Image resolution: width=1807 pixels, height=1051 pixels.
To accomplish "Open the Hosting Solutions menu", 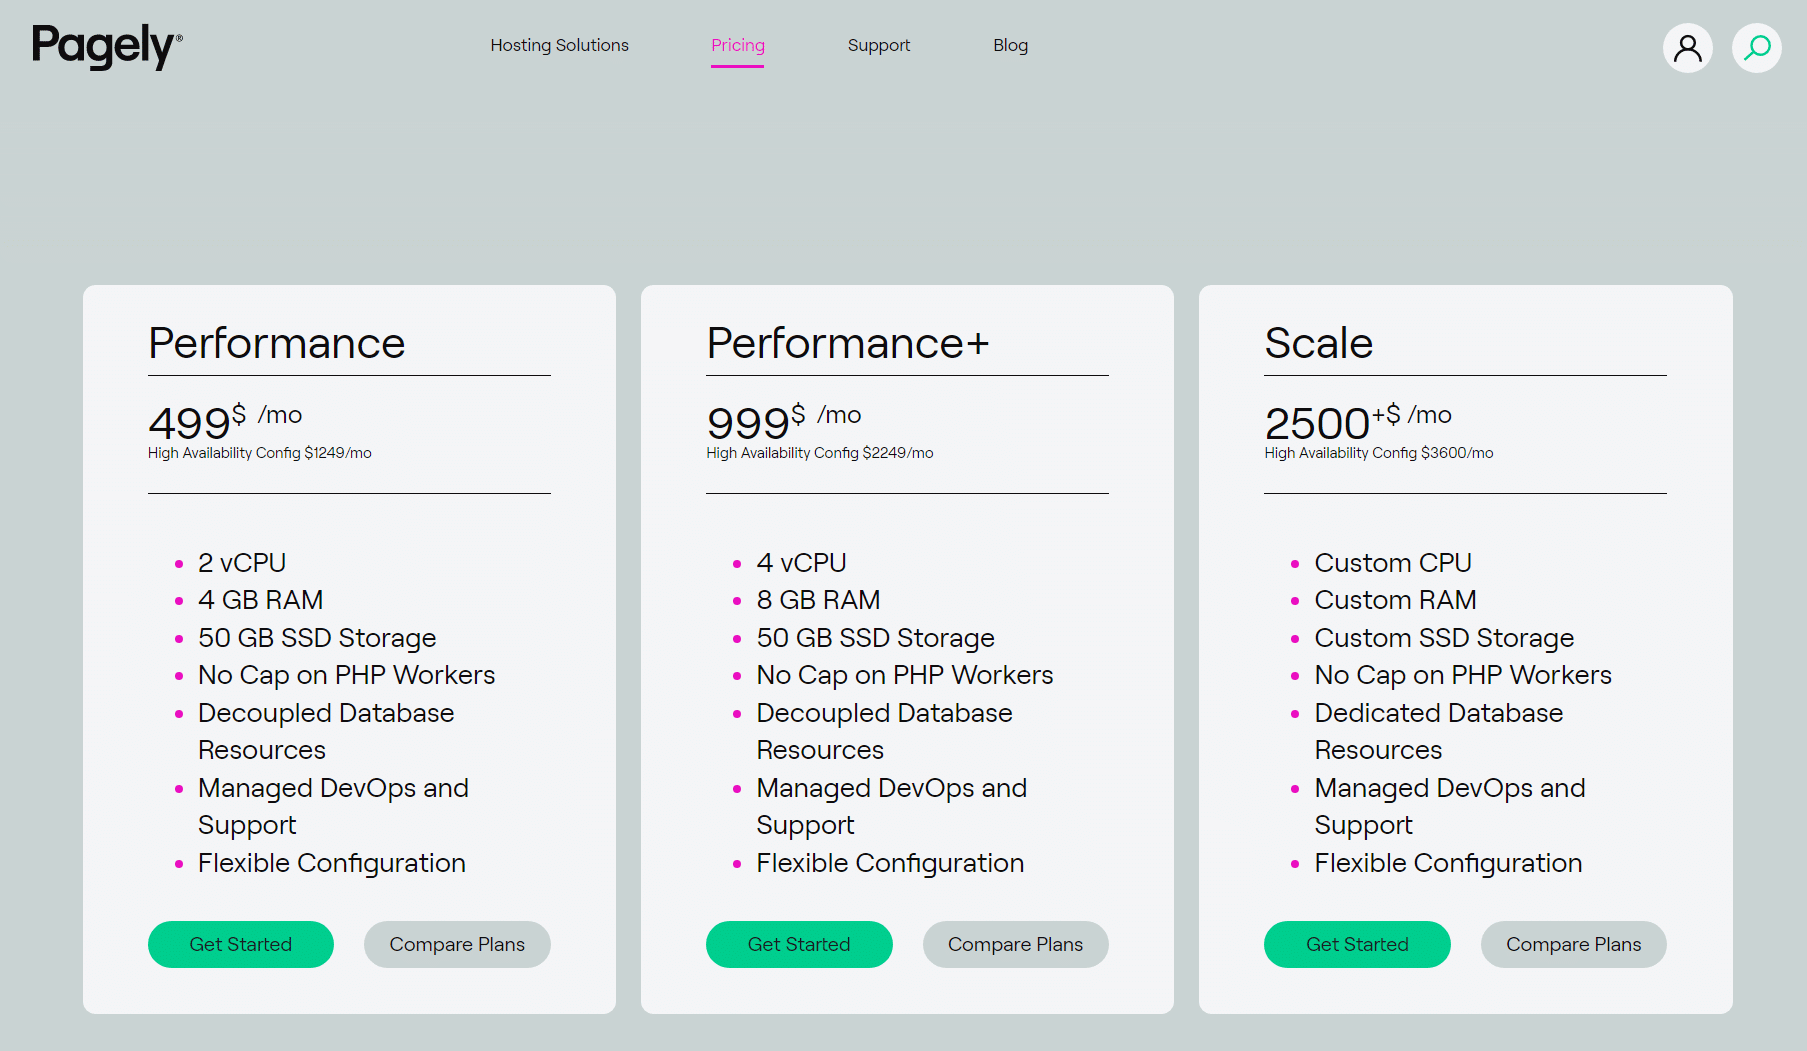I will coord(559,45).
